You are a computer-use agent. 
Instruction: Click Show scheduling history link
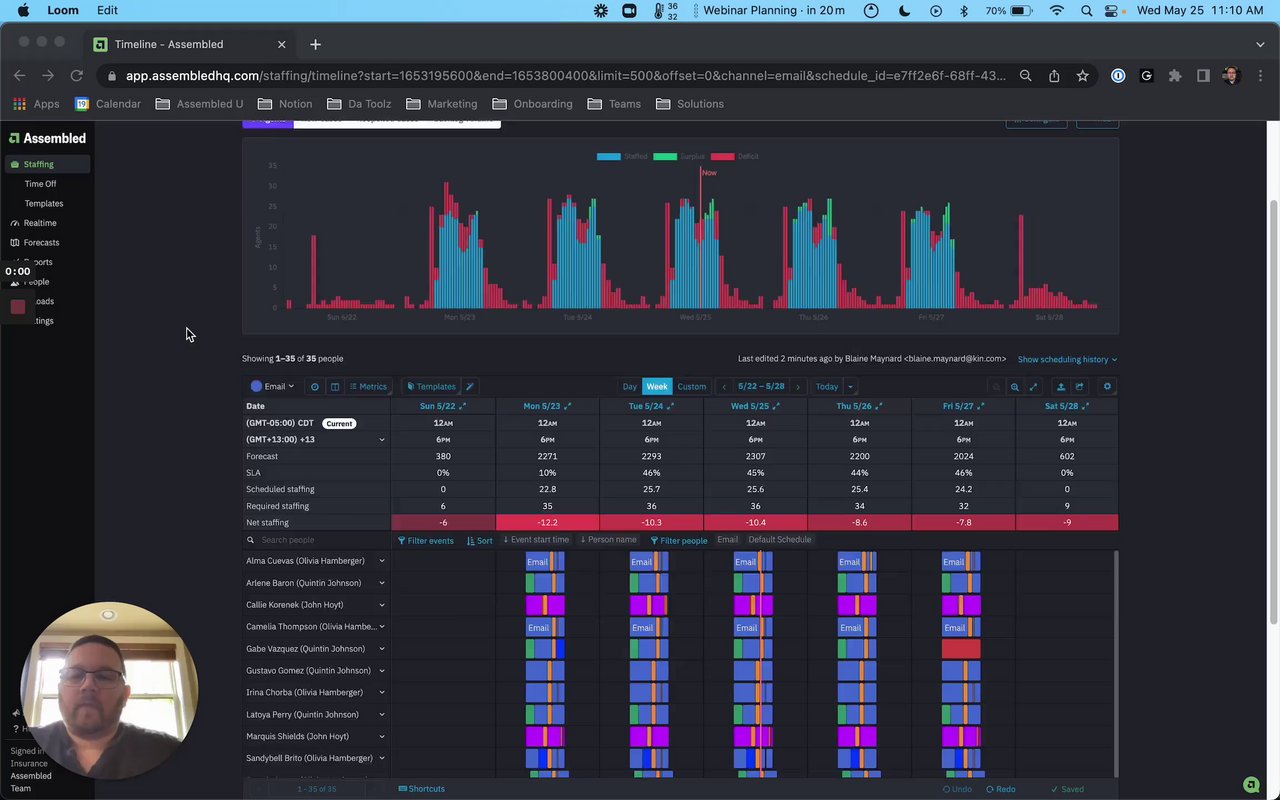point(1067,359)
